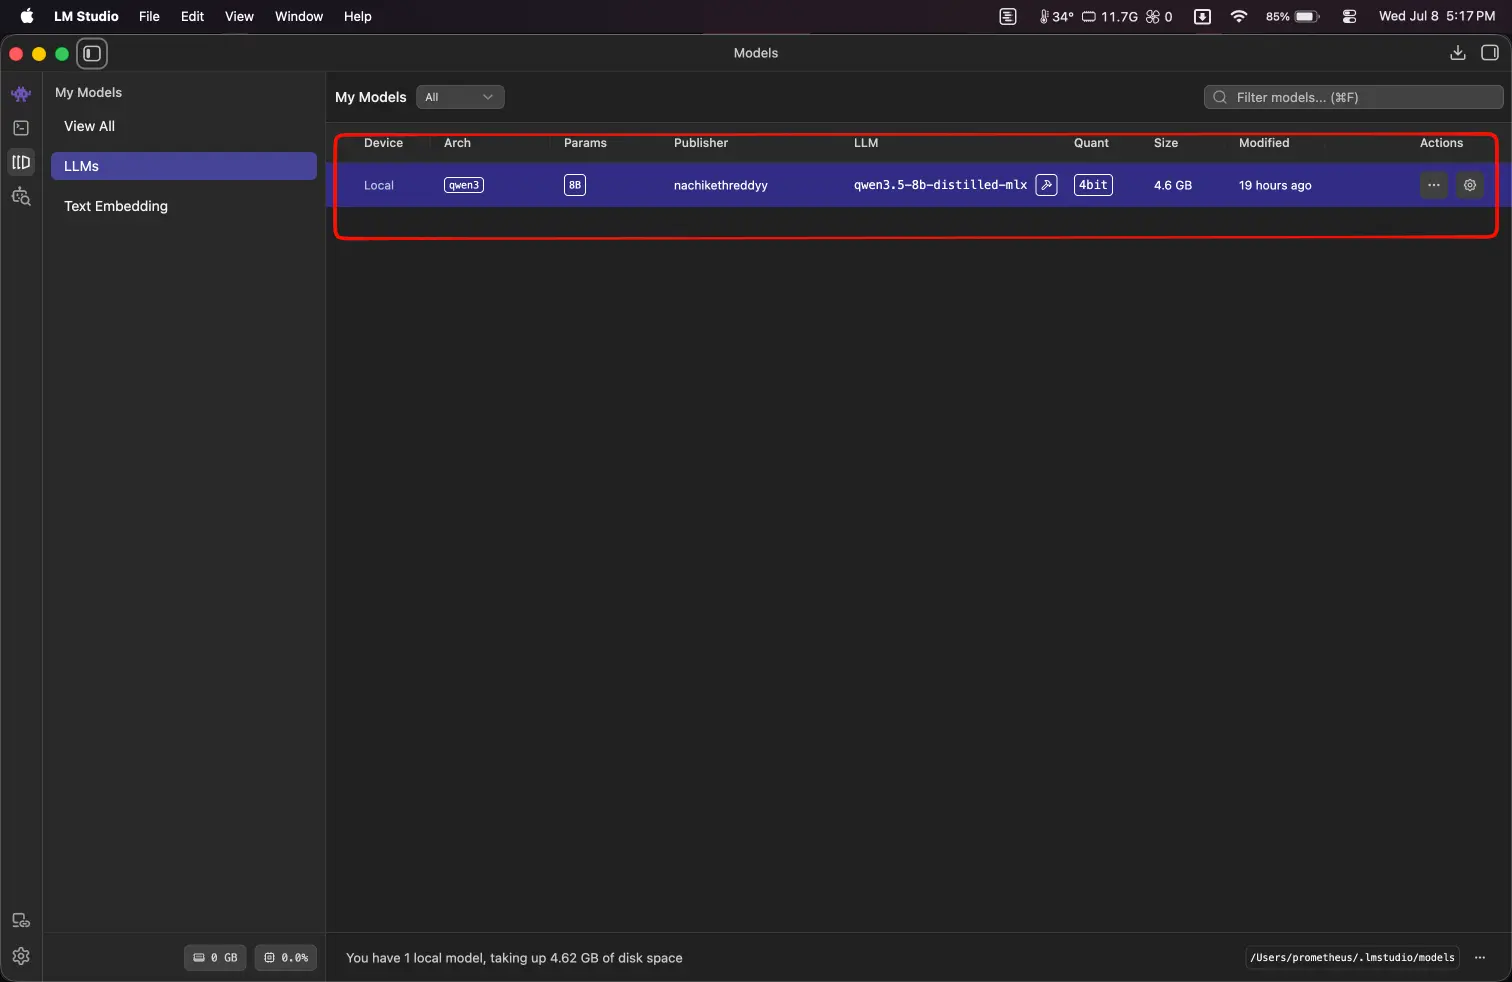
Task: Sort by the Publisher column header
Action: click(x=701, y=143)
